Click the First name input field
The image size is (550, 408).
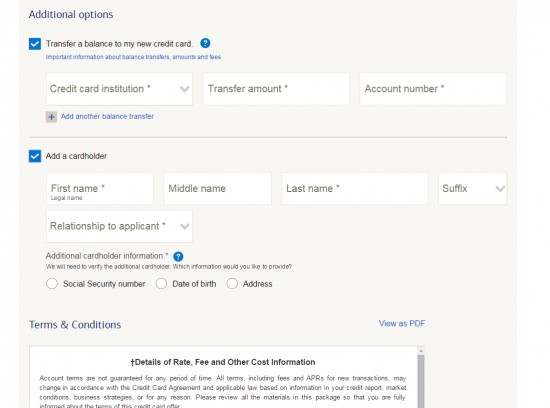click(x=100, y=189)
